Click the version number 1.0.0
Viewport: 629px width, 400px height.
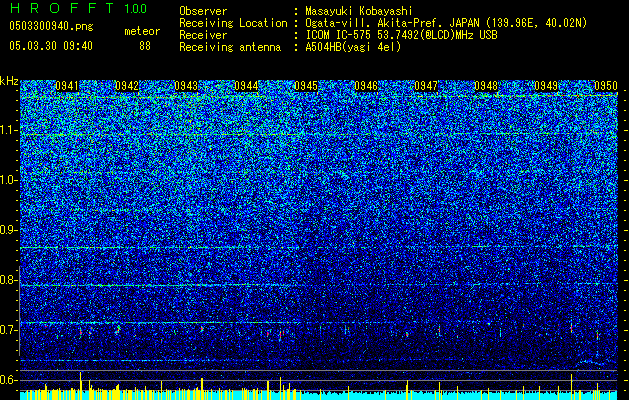tap(136, 8)
